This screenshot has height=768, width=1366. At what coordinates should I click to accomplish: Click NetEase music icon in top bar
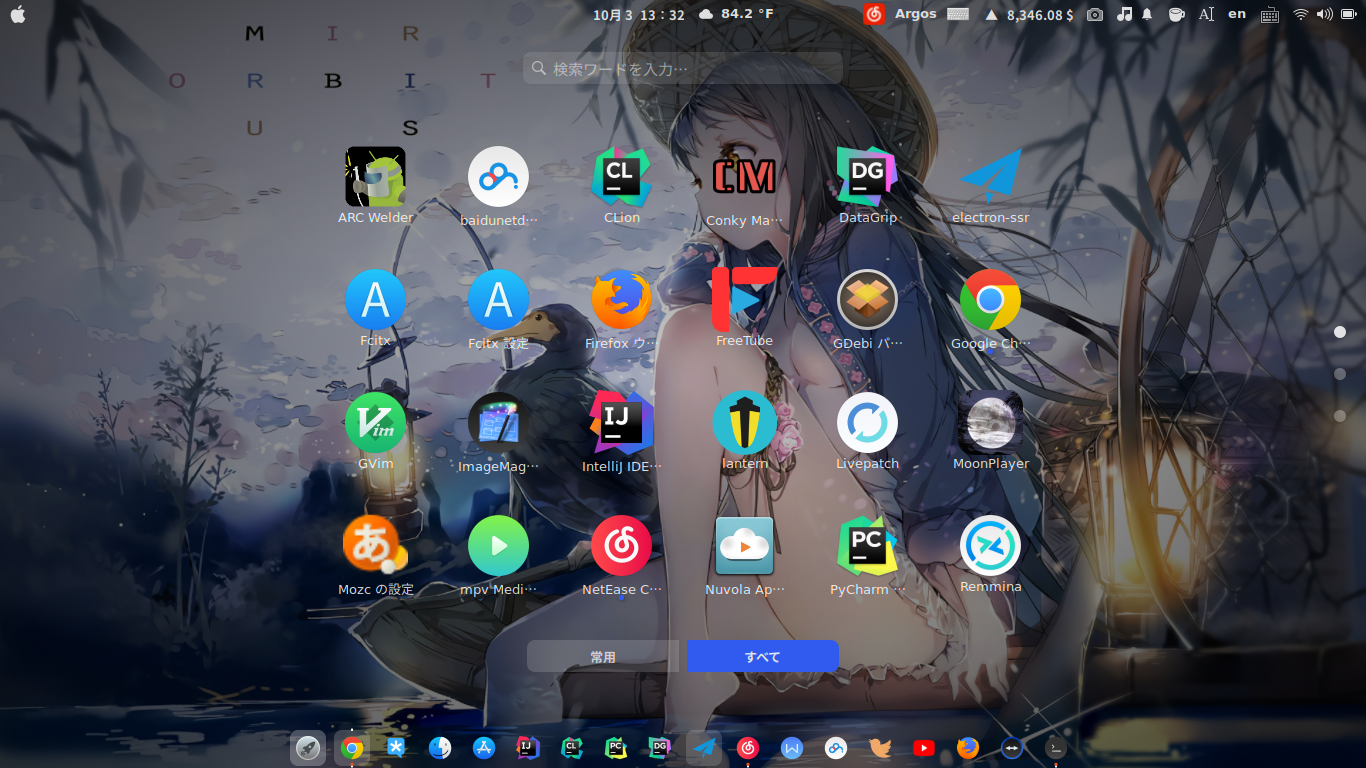pyautogui.click(x=874, y=14)
